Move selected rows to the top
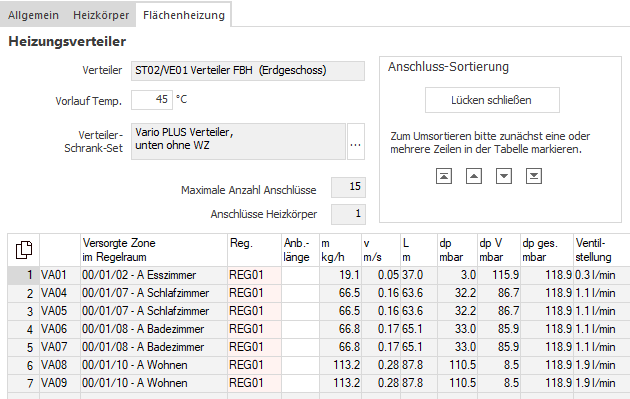The image size is (630, 399). [444, 176]
